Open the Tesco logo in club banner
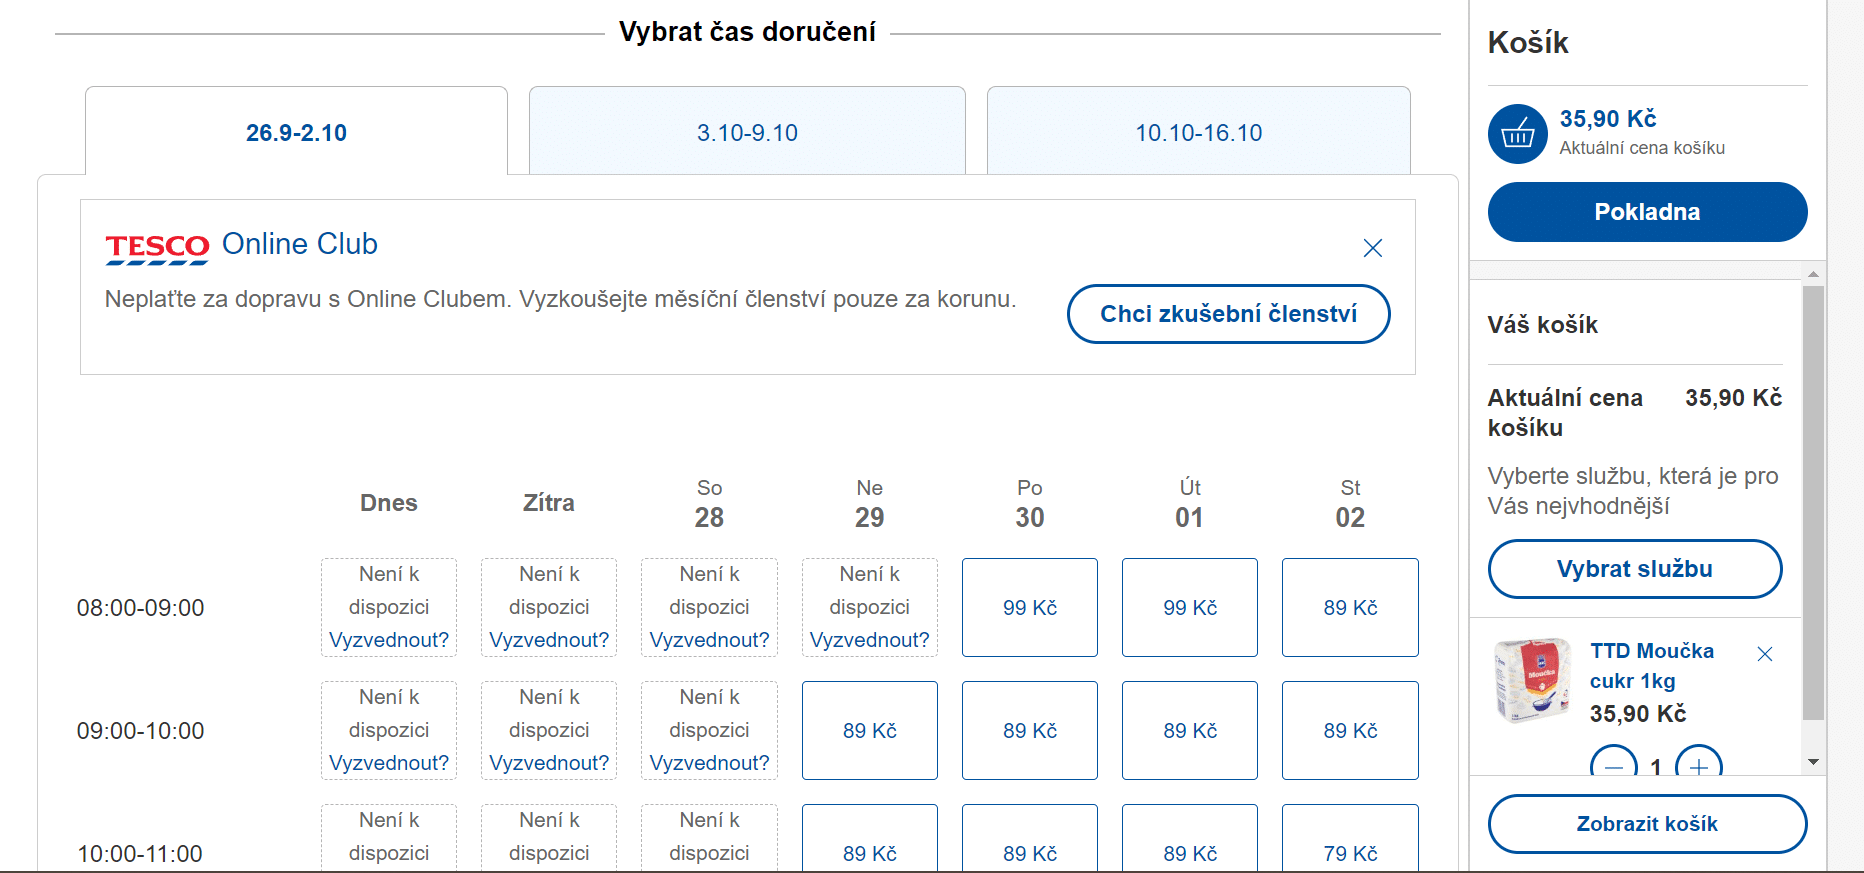1864x873 pixels. click(157, 249)
